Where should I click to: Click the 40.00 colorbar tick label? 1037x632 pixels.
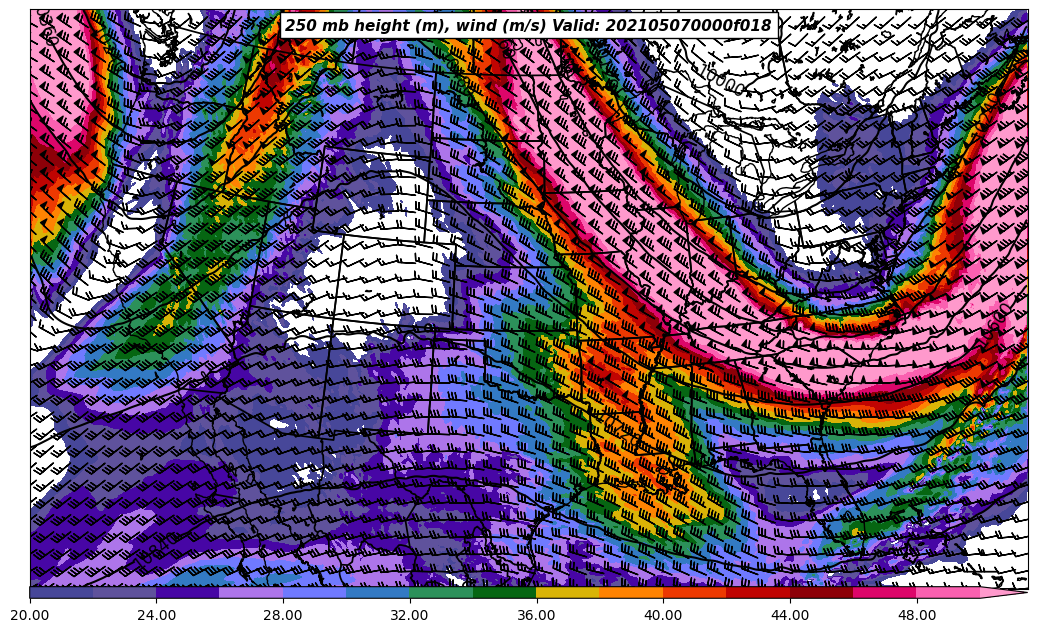(663, 616)
